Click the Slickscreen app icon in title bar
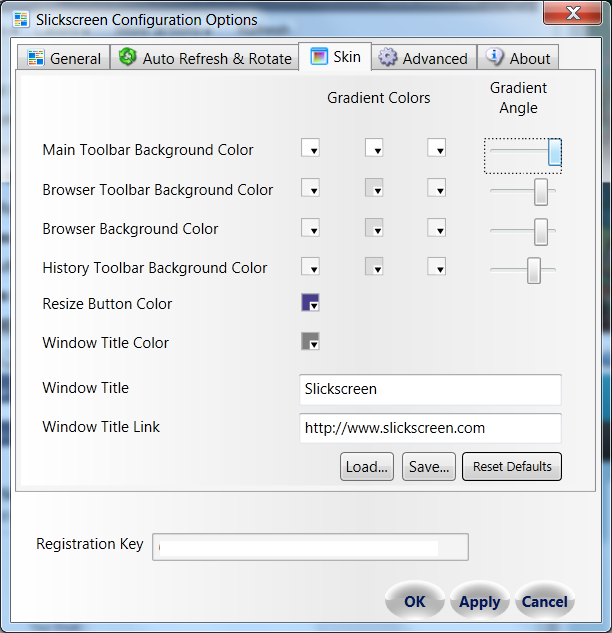The image size is (612, 633). (21, 19)
